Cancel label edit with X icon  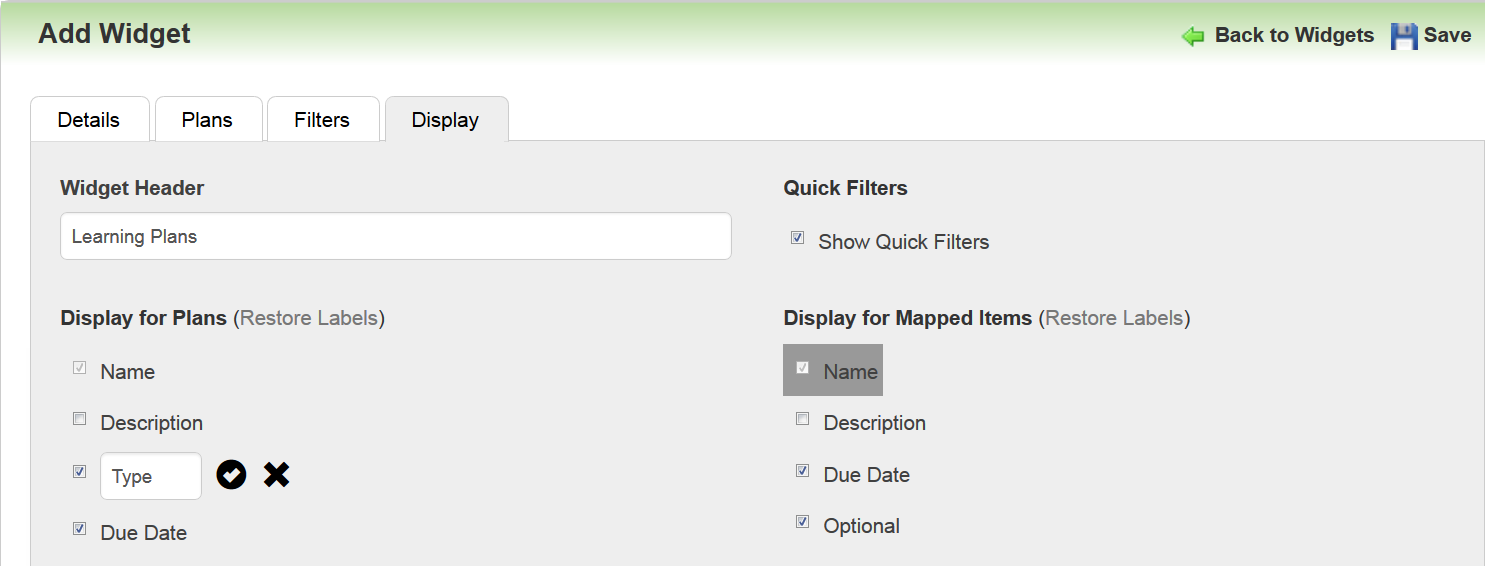click(277, 475)
